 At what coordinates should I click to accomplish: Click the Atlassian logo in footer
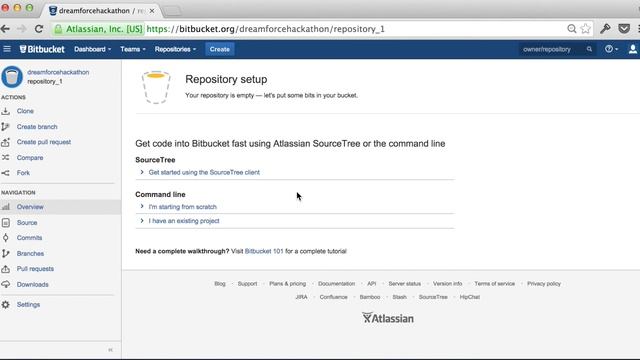(x=388, y=318)
